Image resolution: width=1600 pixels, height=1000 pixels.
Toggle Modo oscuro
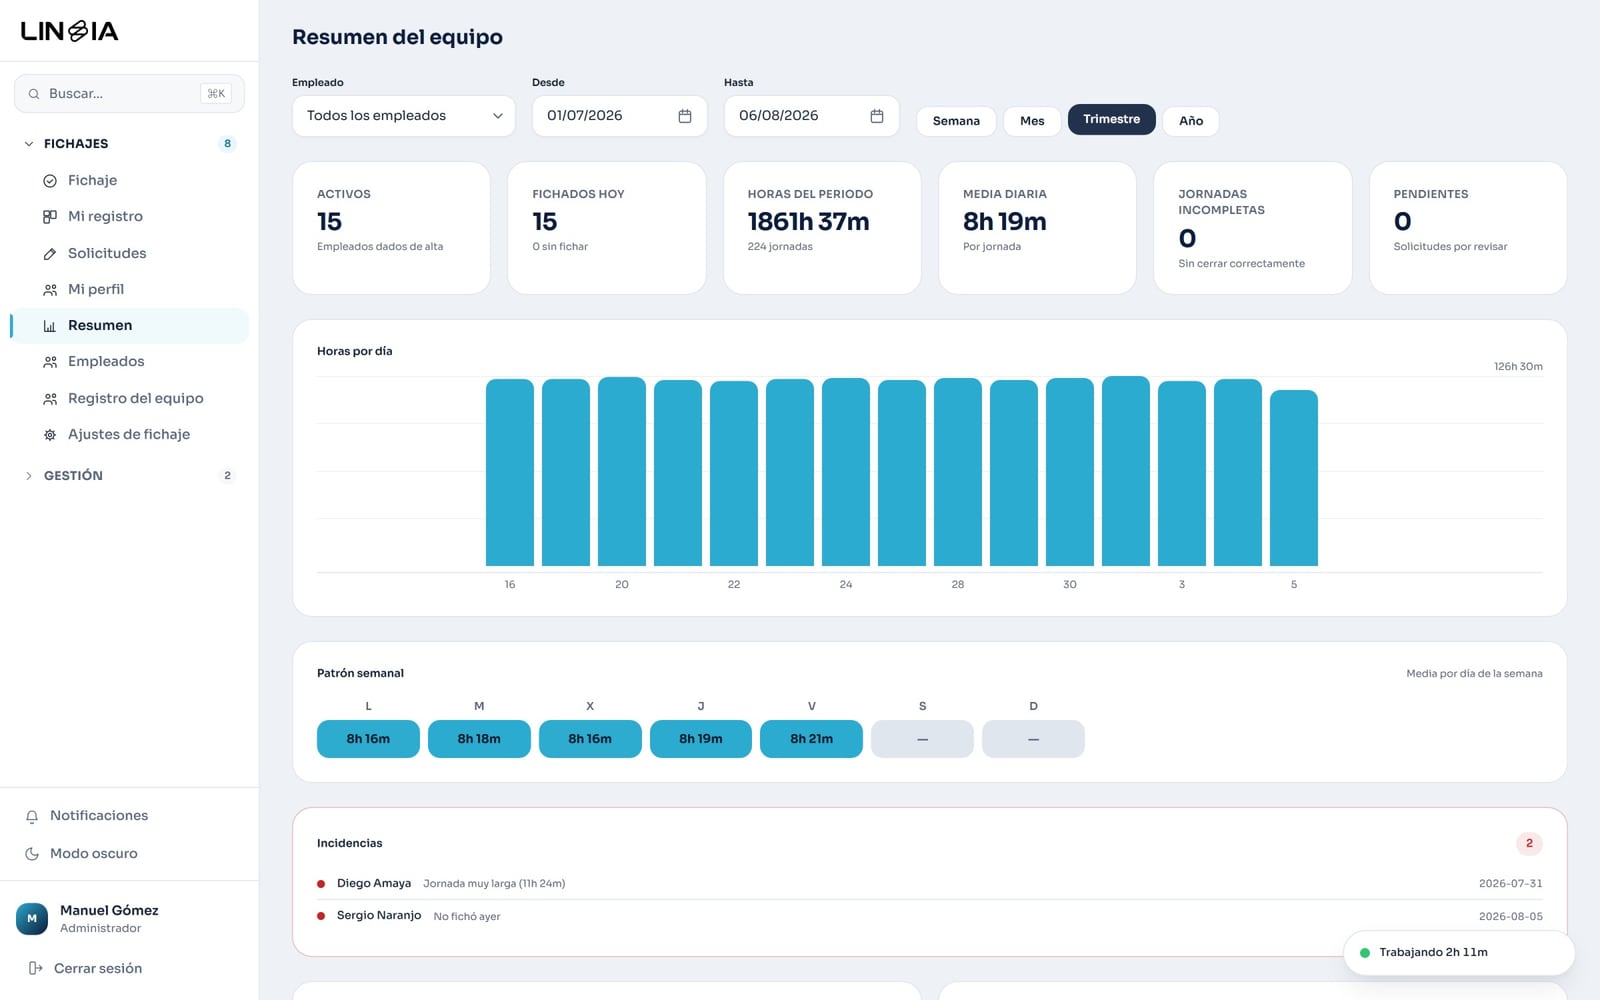[129, 854]
